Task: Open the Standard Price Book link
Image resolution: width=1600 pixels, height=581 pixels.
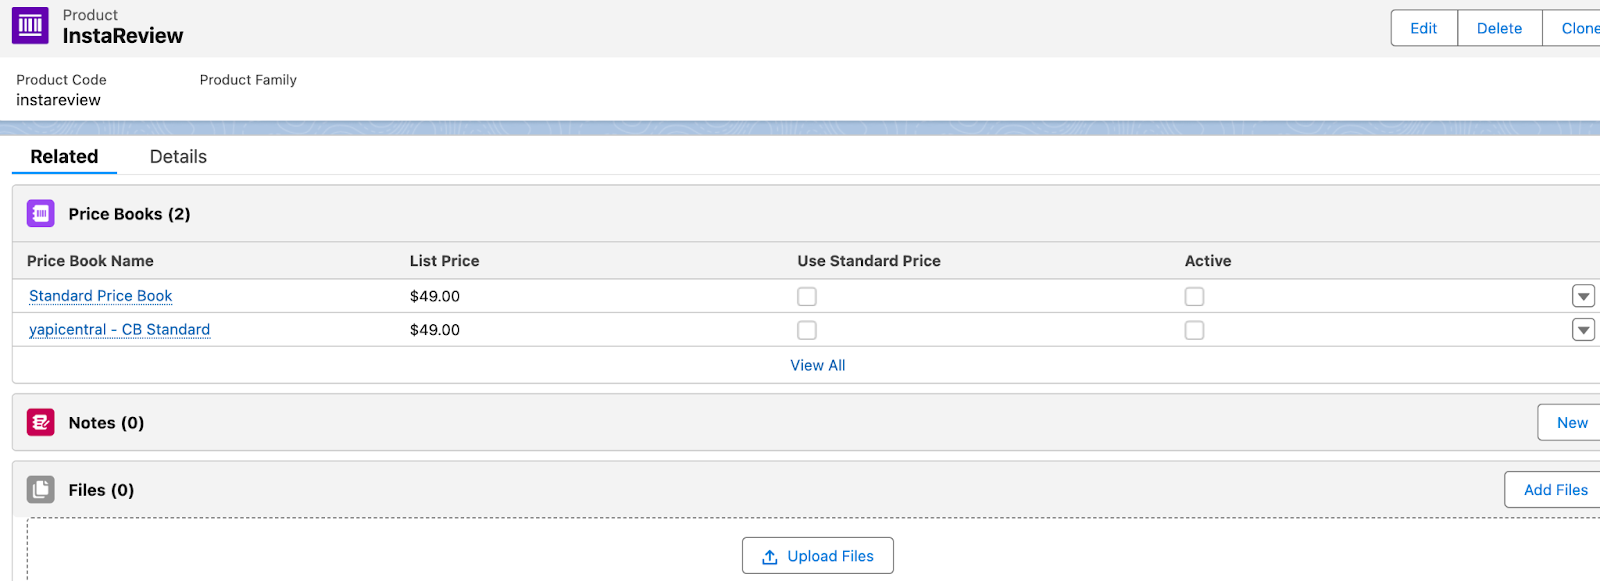Action: 101,296
